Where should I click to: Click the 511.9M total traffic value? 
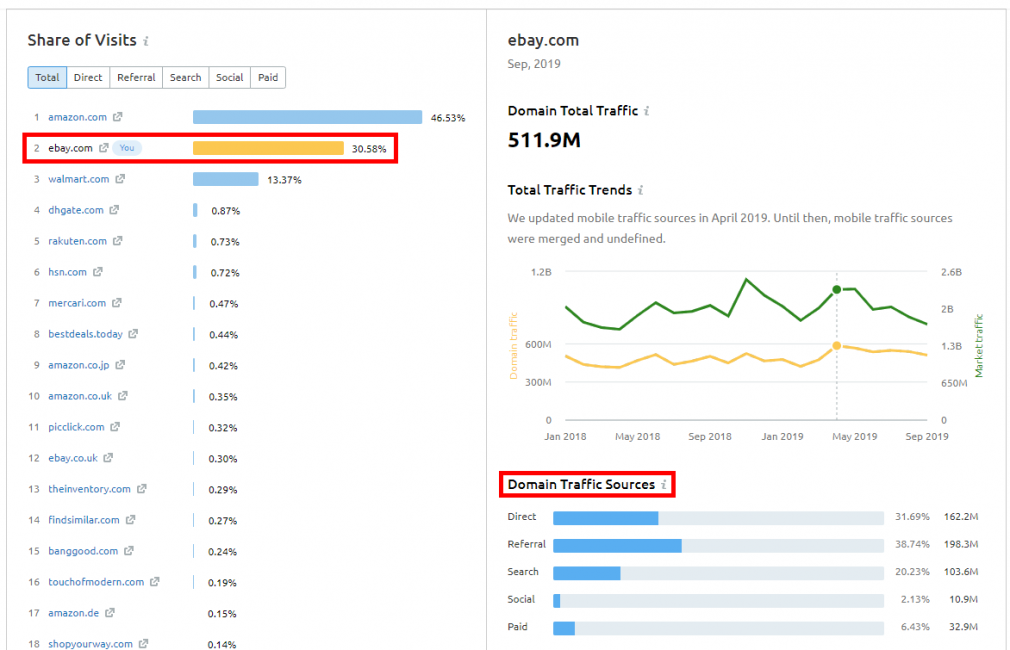[544, 140]
